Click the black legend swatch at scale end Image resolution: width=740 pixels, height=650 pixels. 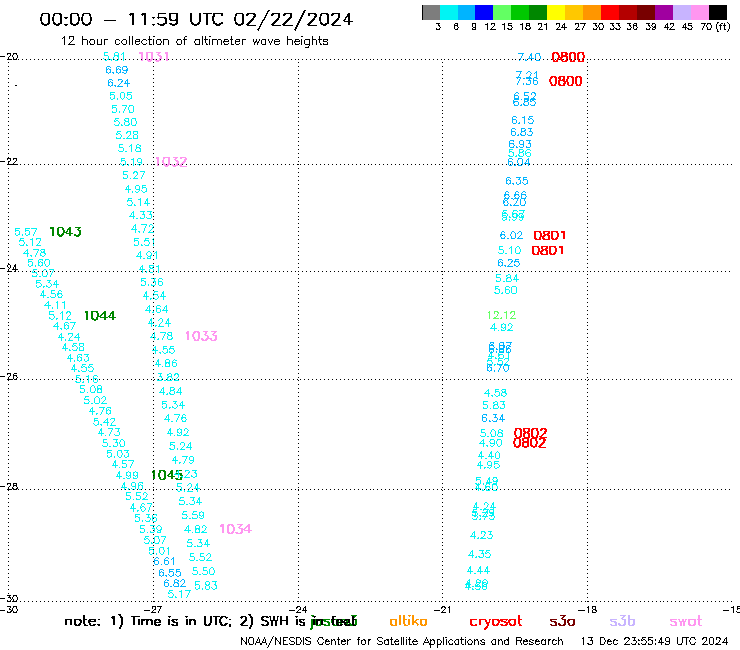point(718,12)
